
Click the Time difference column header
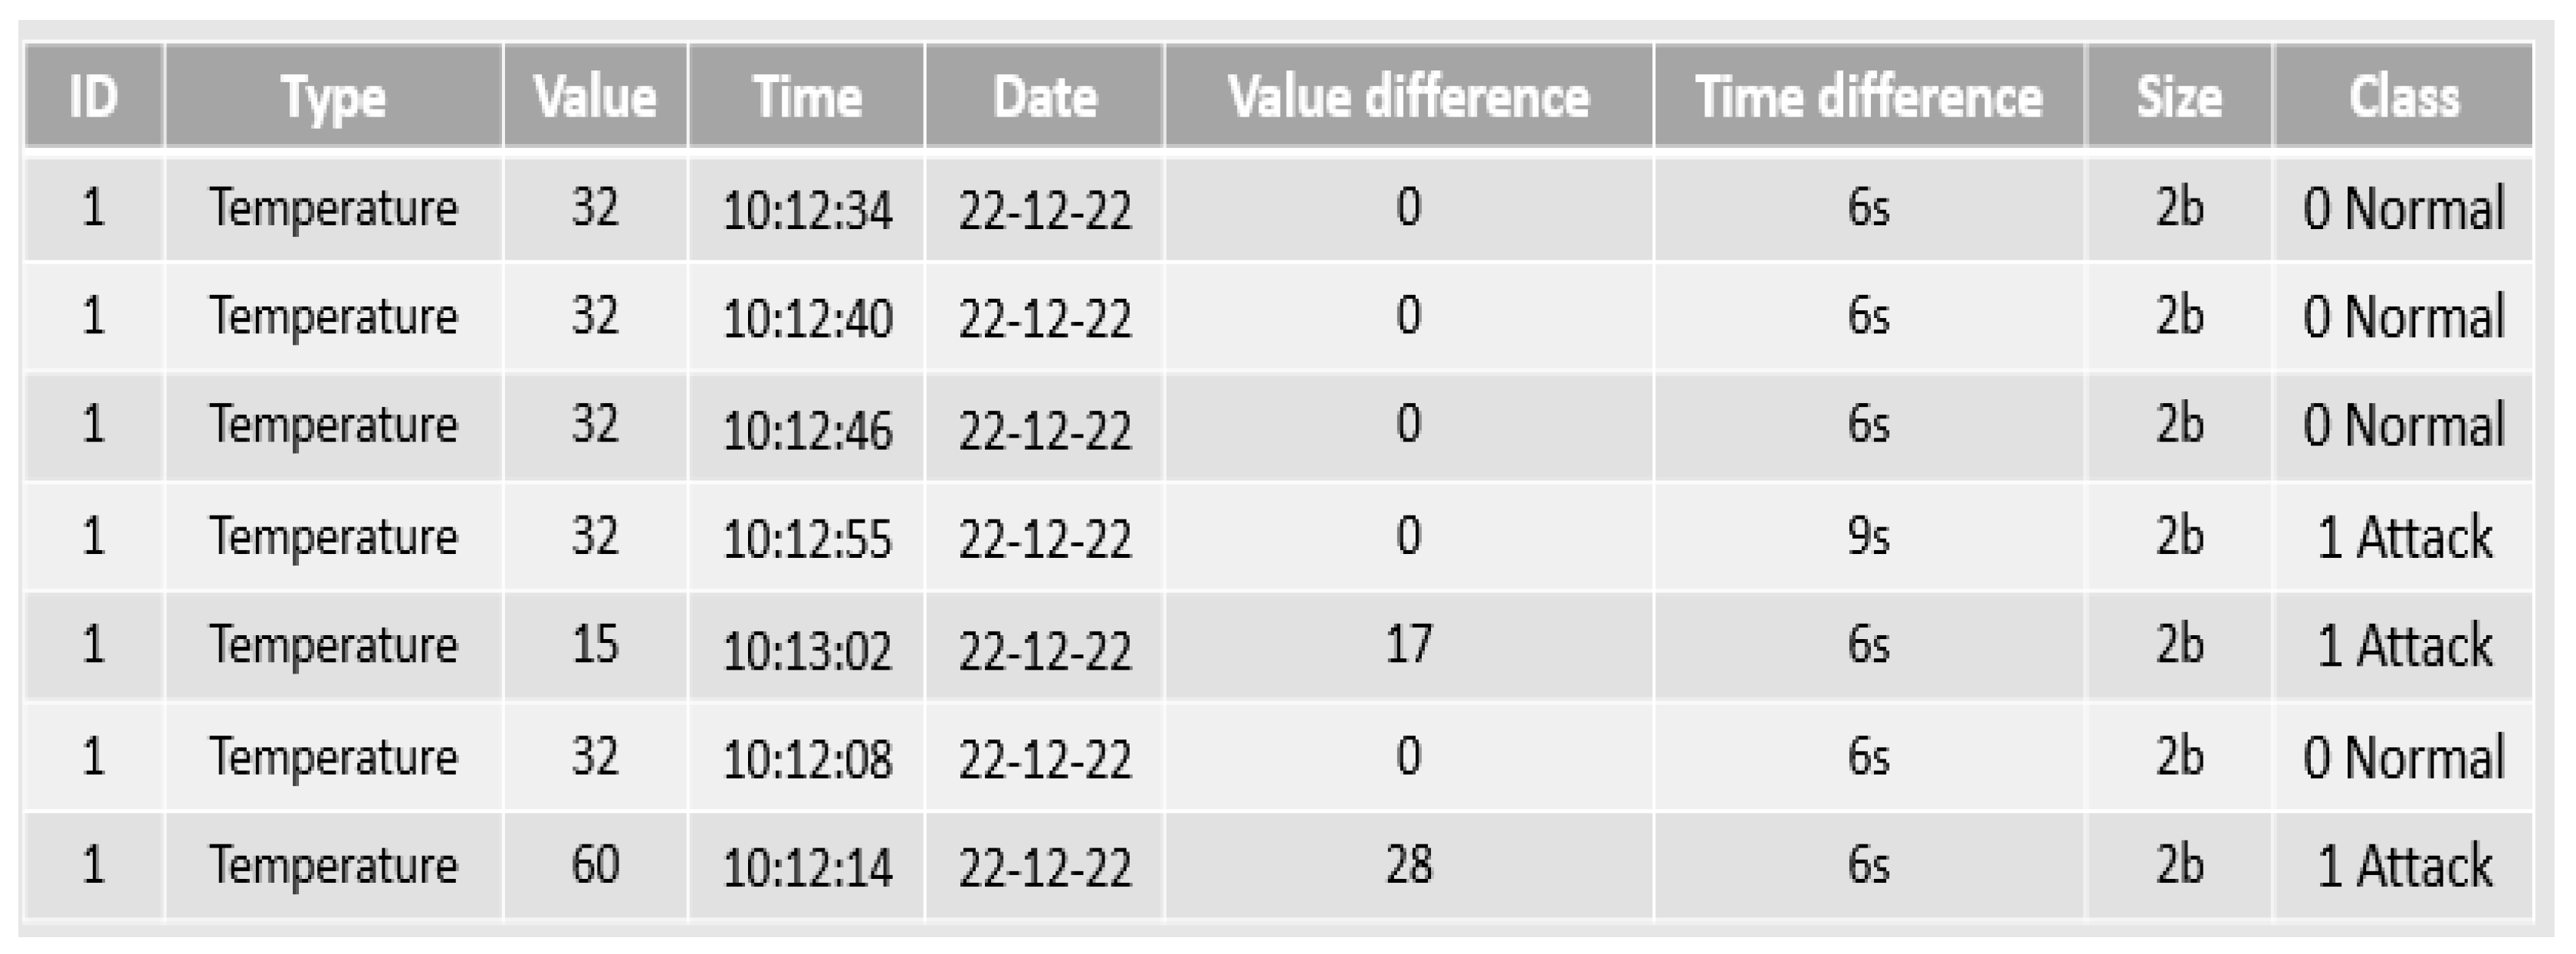coord(1868,97)
